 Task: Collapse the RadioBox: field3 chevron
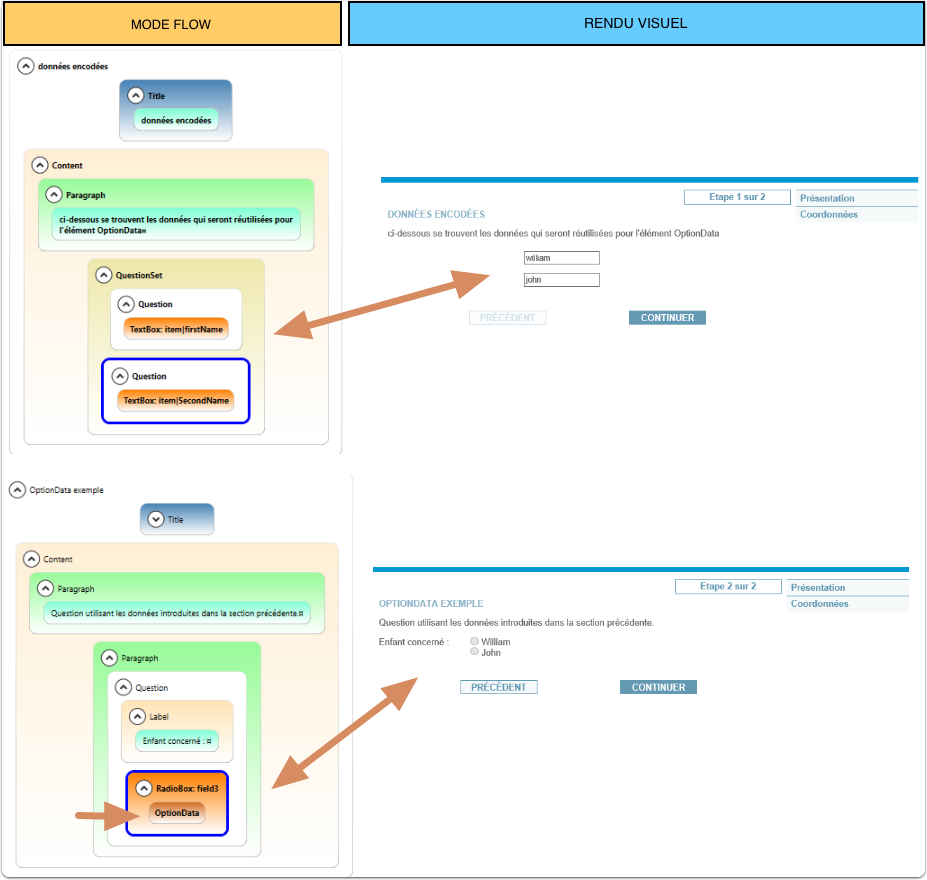pos(143,788)
